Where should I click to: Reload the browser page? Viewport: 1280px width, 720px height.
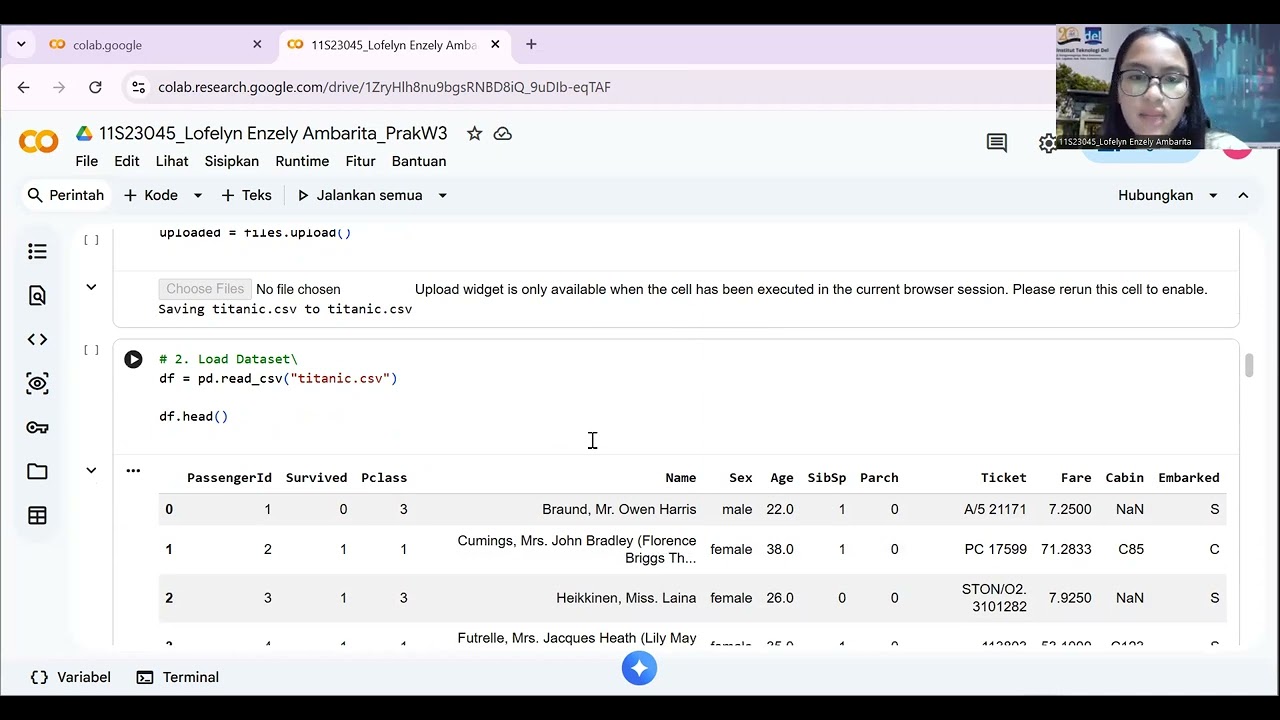95,87
